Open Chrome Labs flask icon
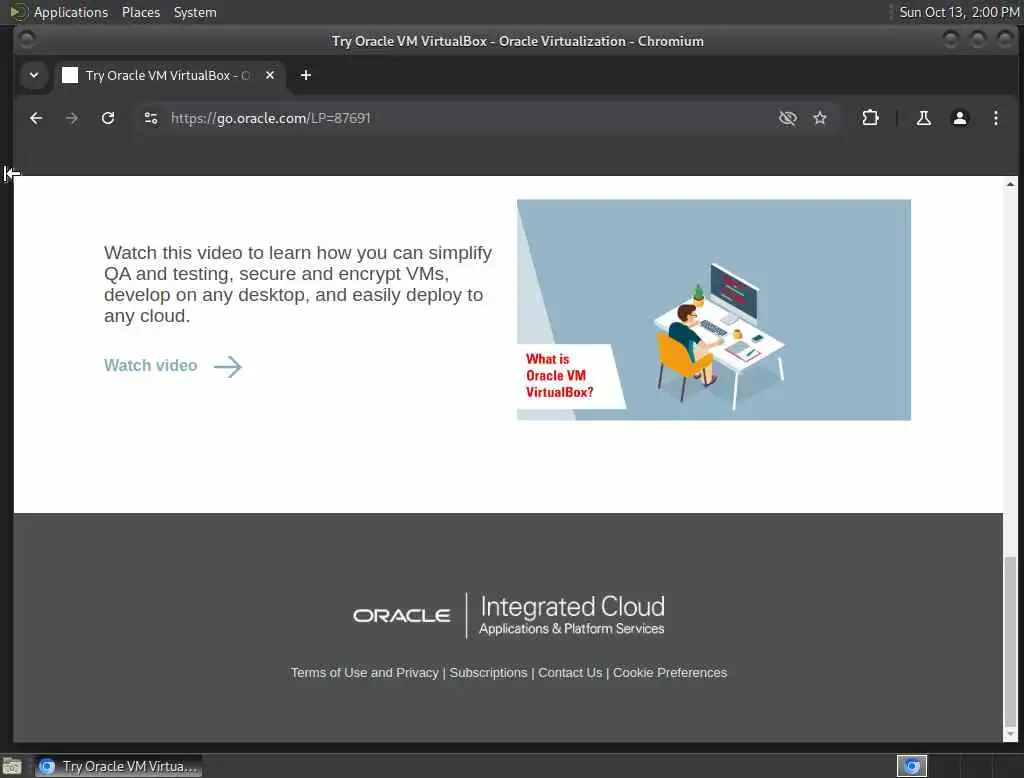The image size is (1024, 778). [x=923, y=118]
